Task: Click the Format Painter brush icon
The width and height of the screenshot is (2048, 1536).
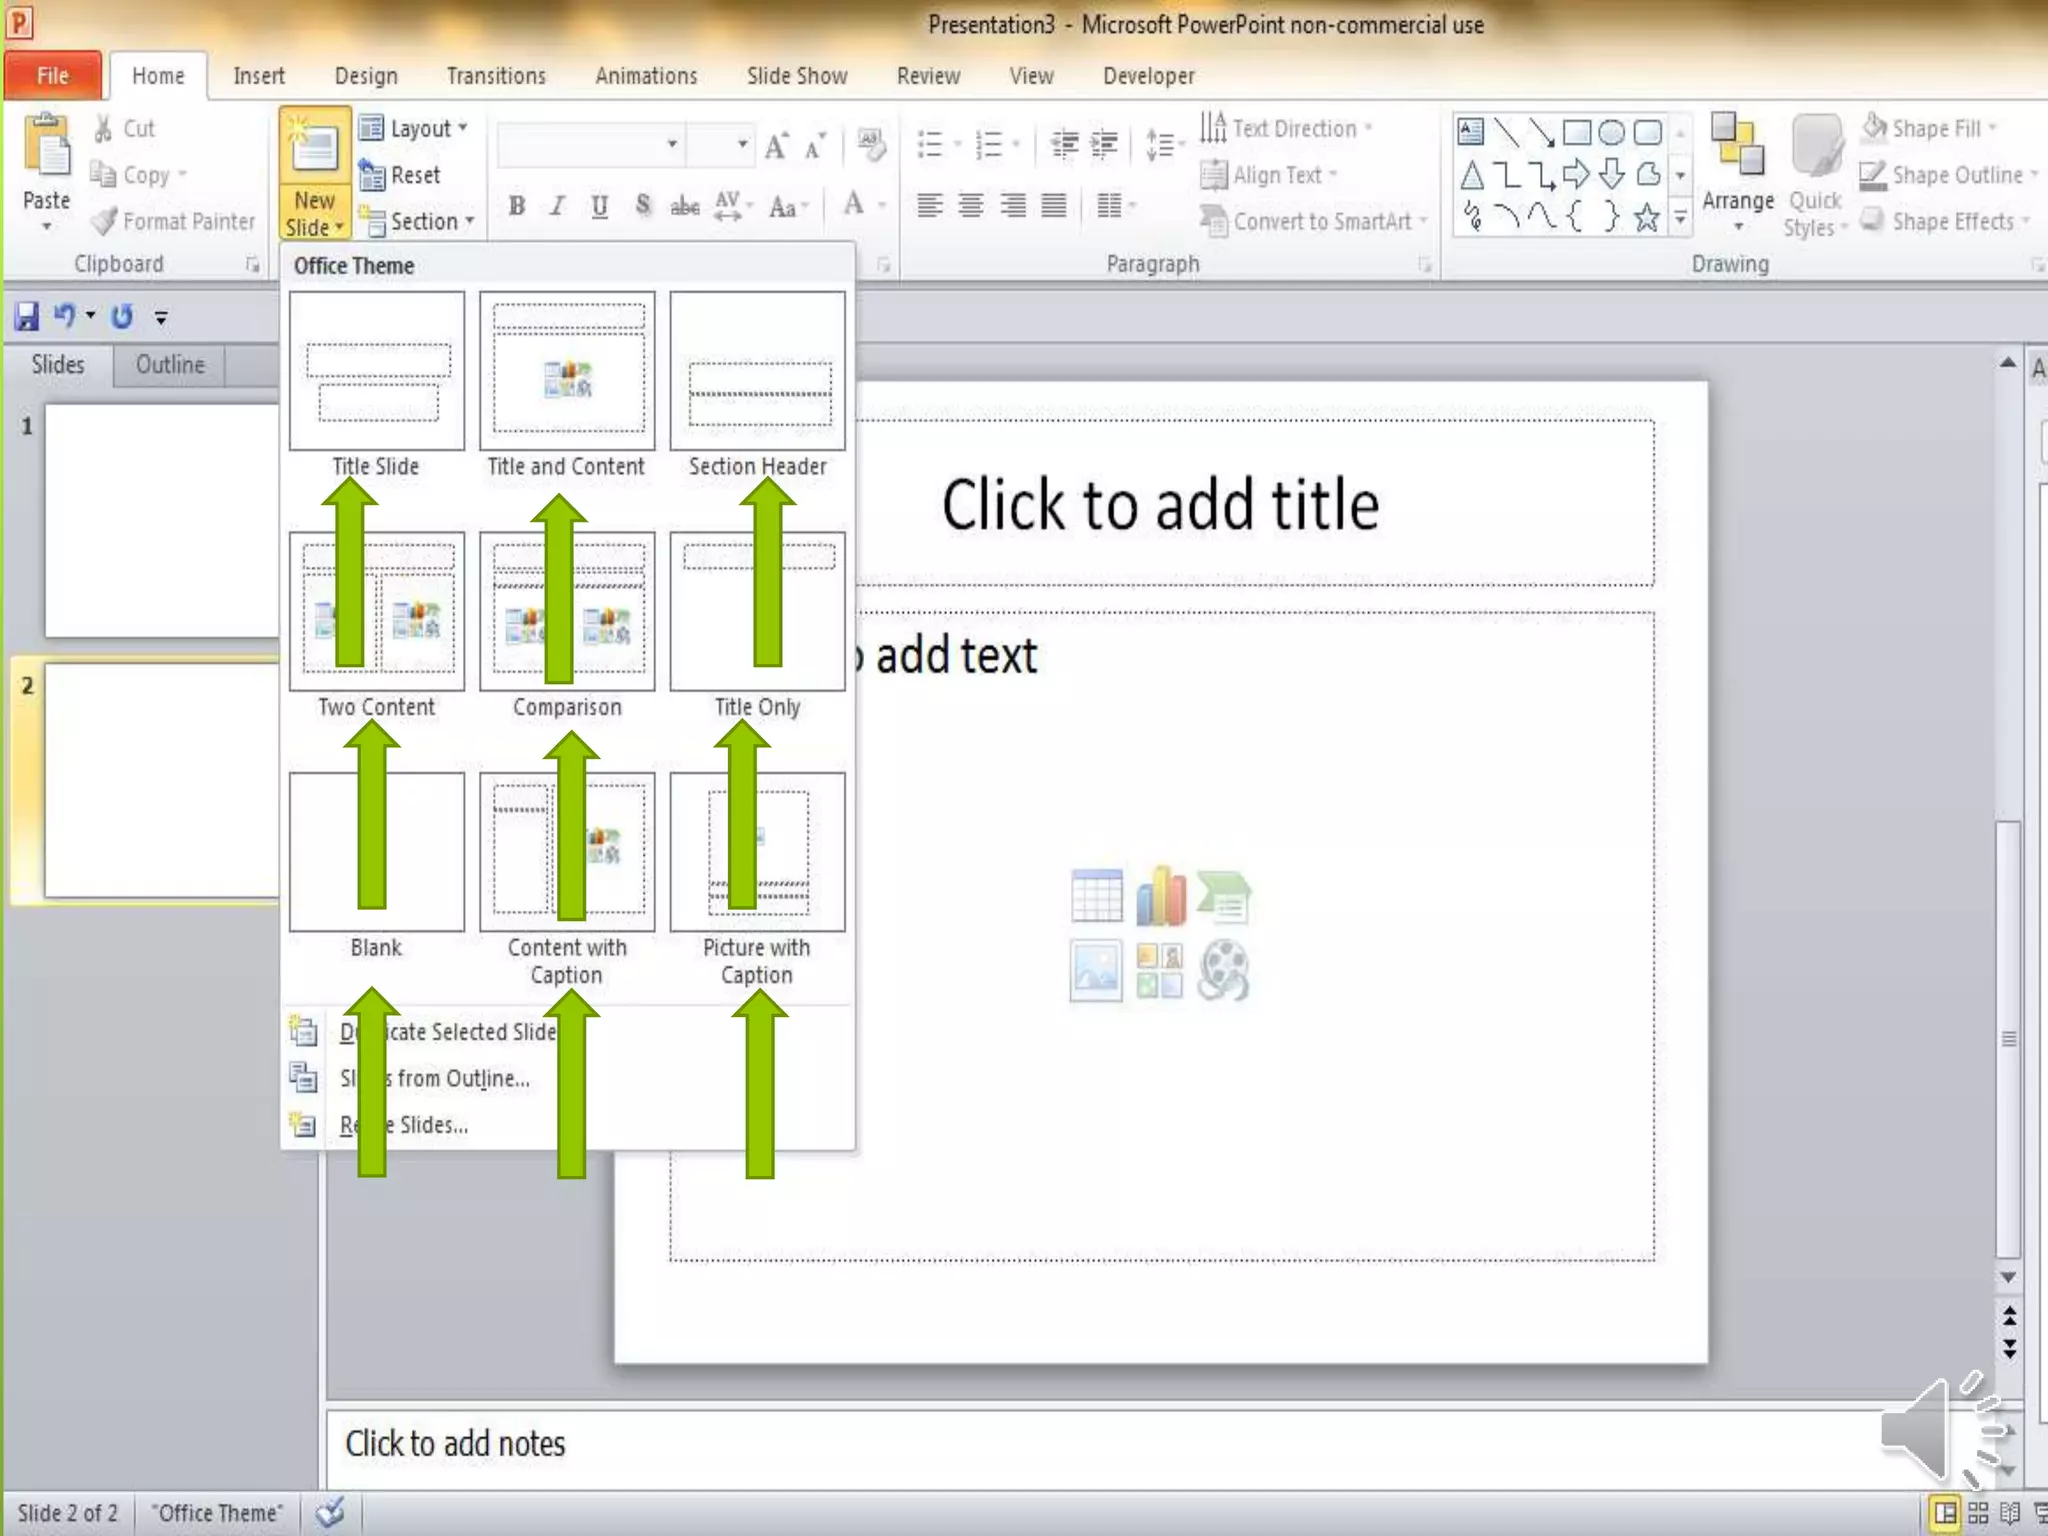Action: click(x=104, y=221)
